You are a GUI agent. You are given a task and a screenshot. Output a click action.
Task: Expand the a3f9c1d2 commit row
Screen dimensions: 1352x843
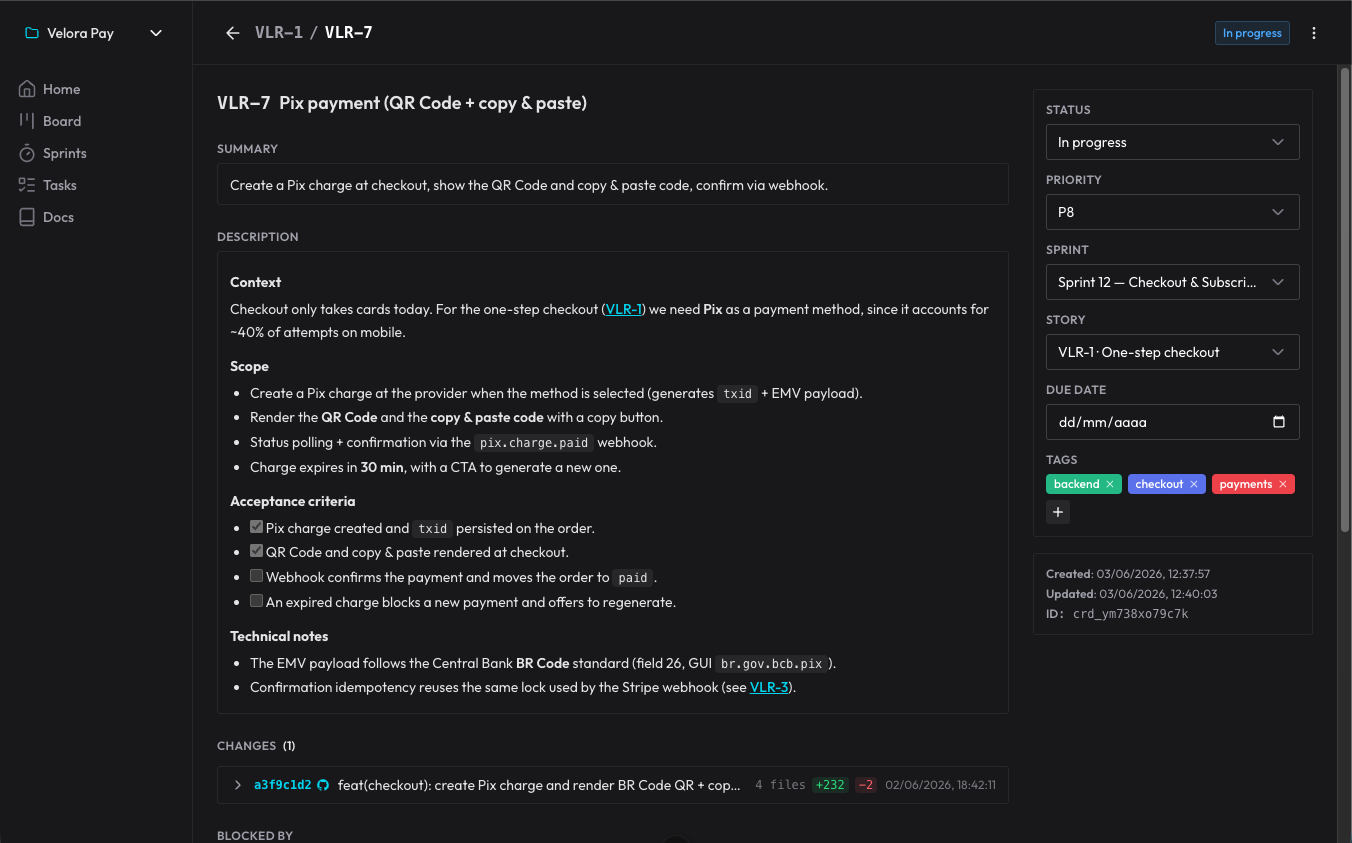point(237,785)
